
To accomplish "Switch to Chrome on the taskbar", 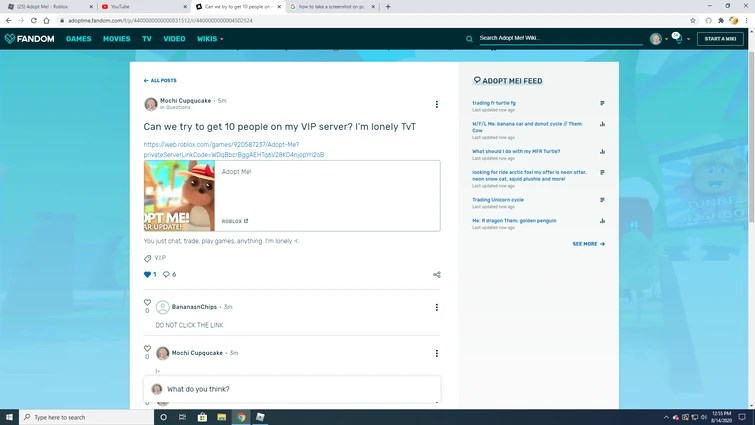I will coord(241,417).
